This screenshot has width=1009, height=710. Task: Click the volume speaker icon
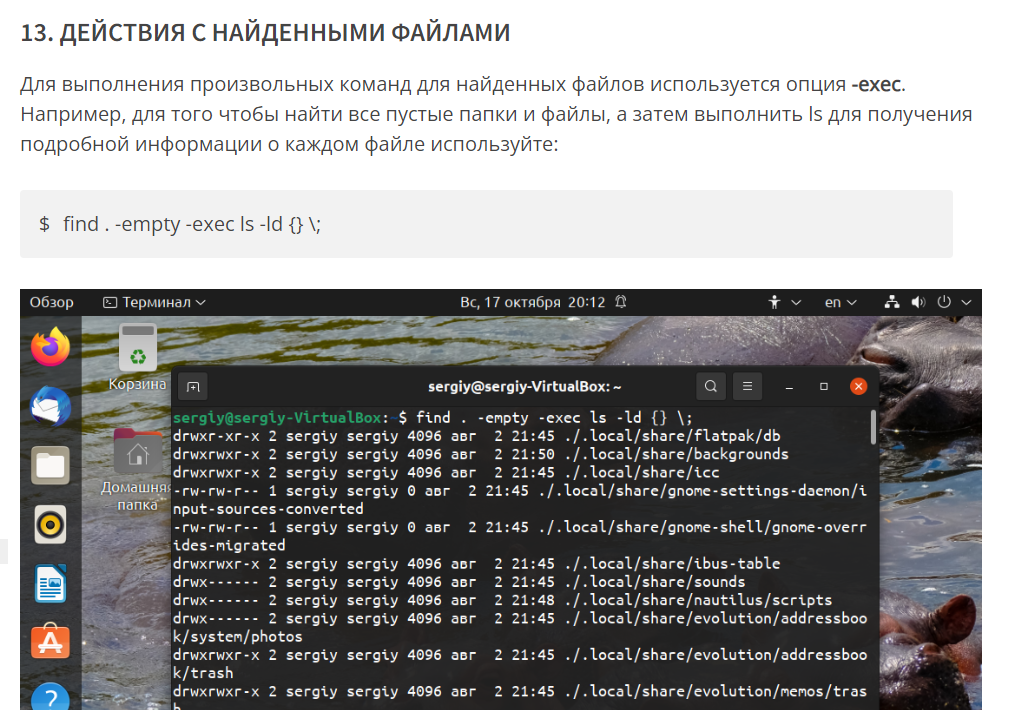[918, 302]
